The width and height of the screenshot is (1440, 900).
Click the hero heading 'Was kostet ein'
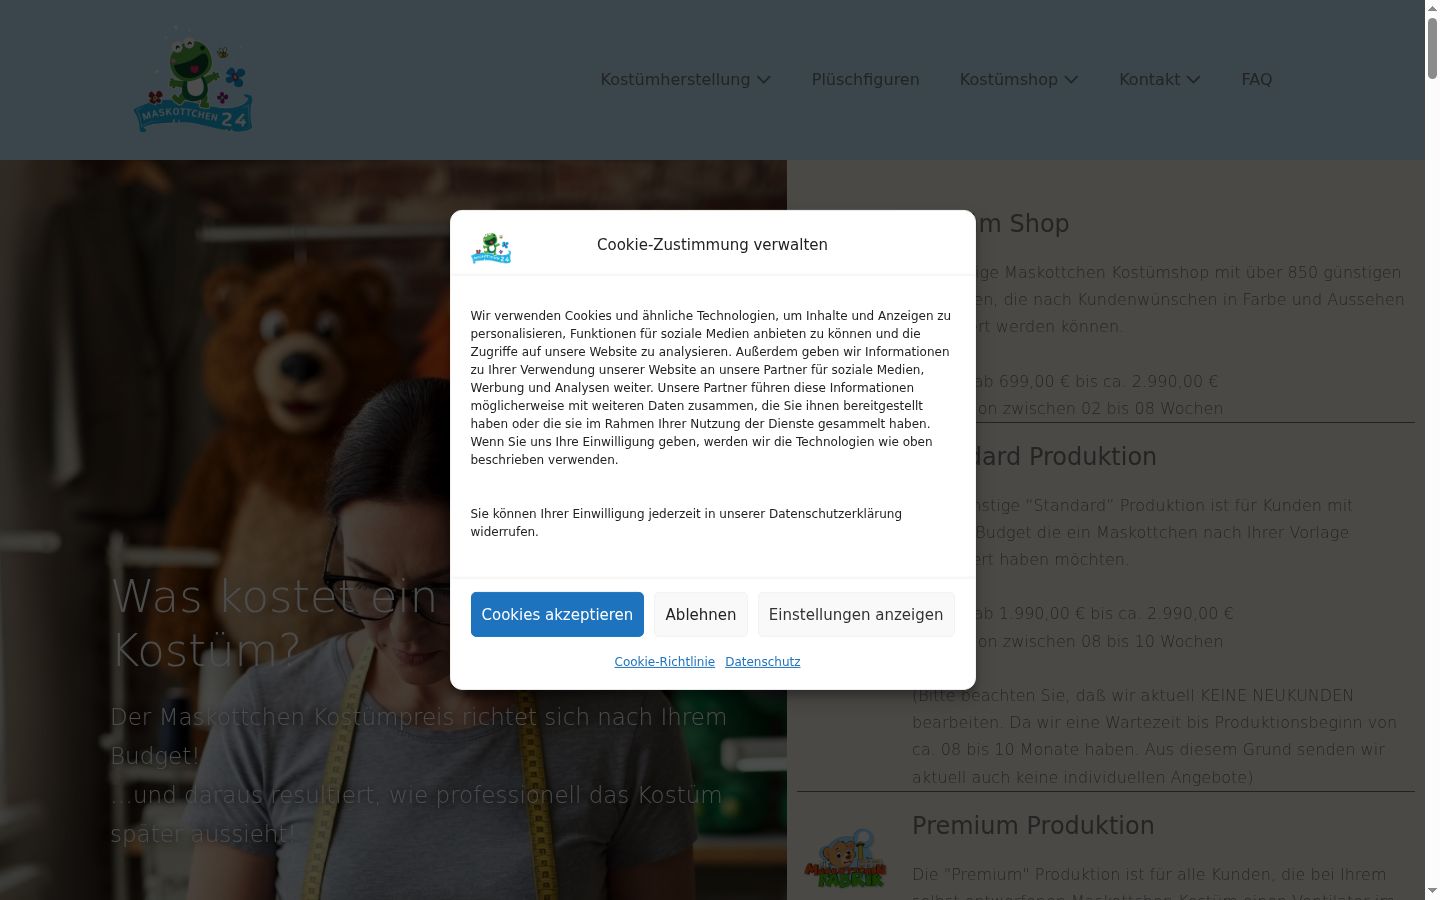[x=274, y=597]
